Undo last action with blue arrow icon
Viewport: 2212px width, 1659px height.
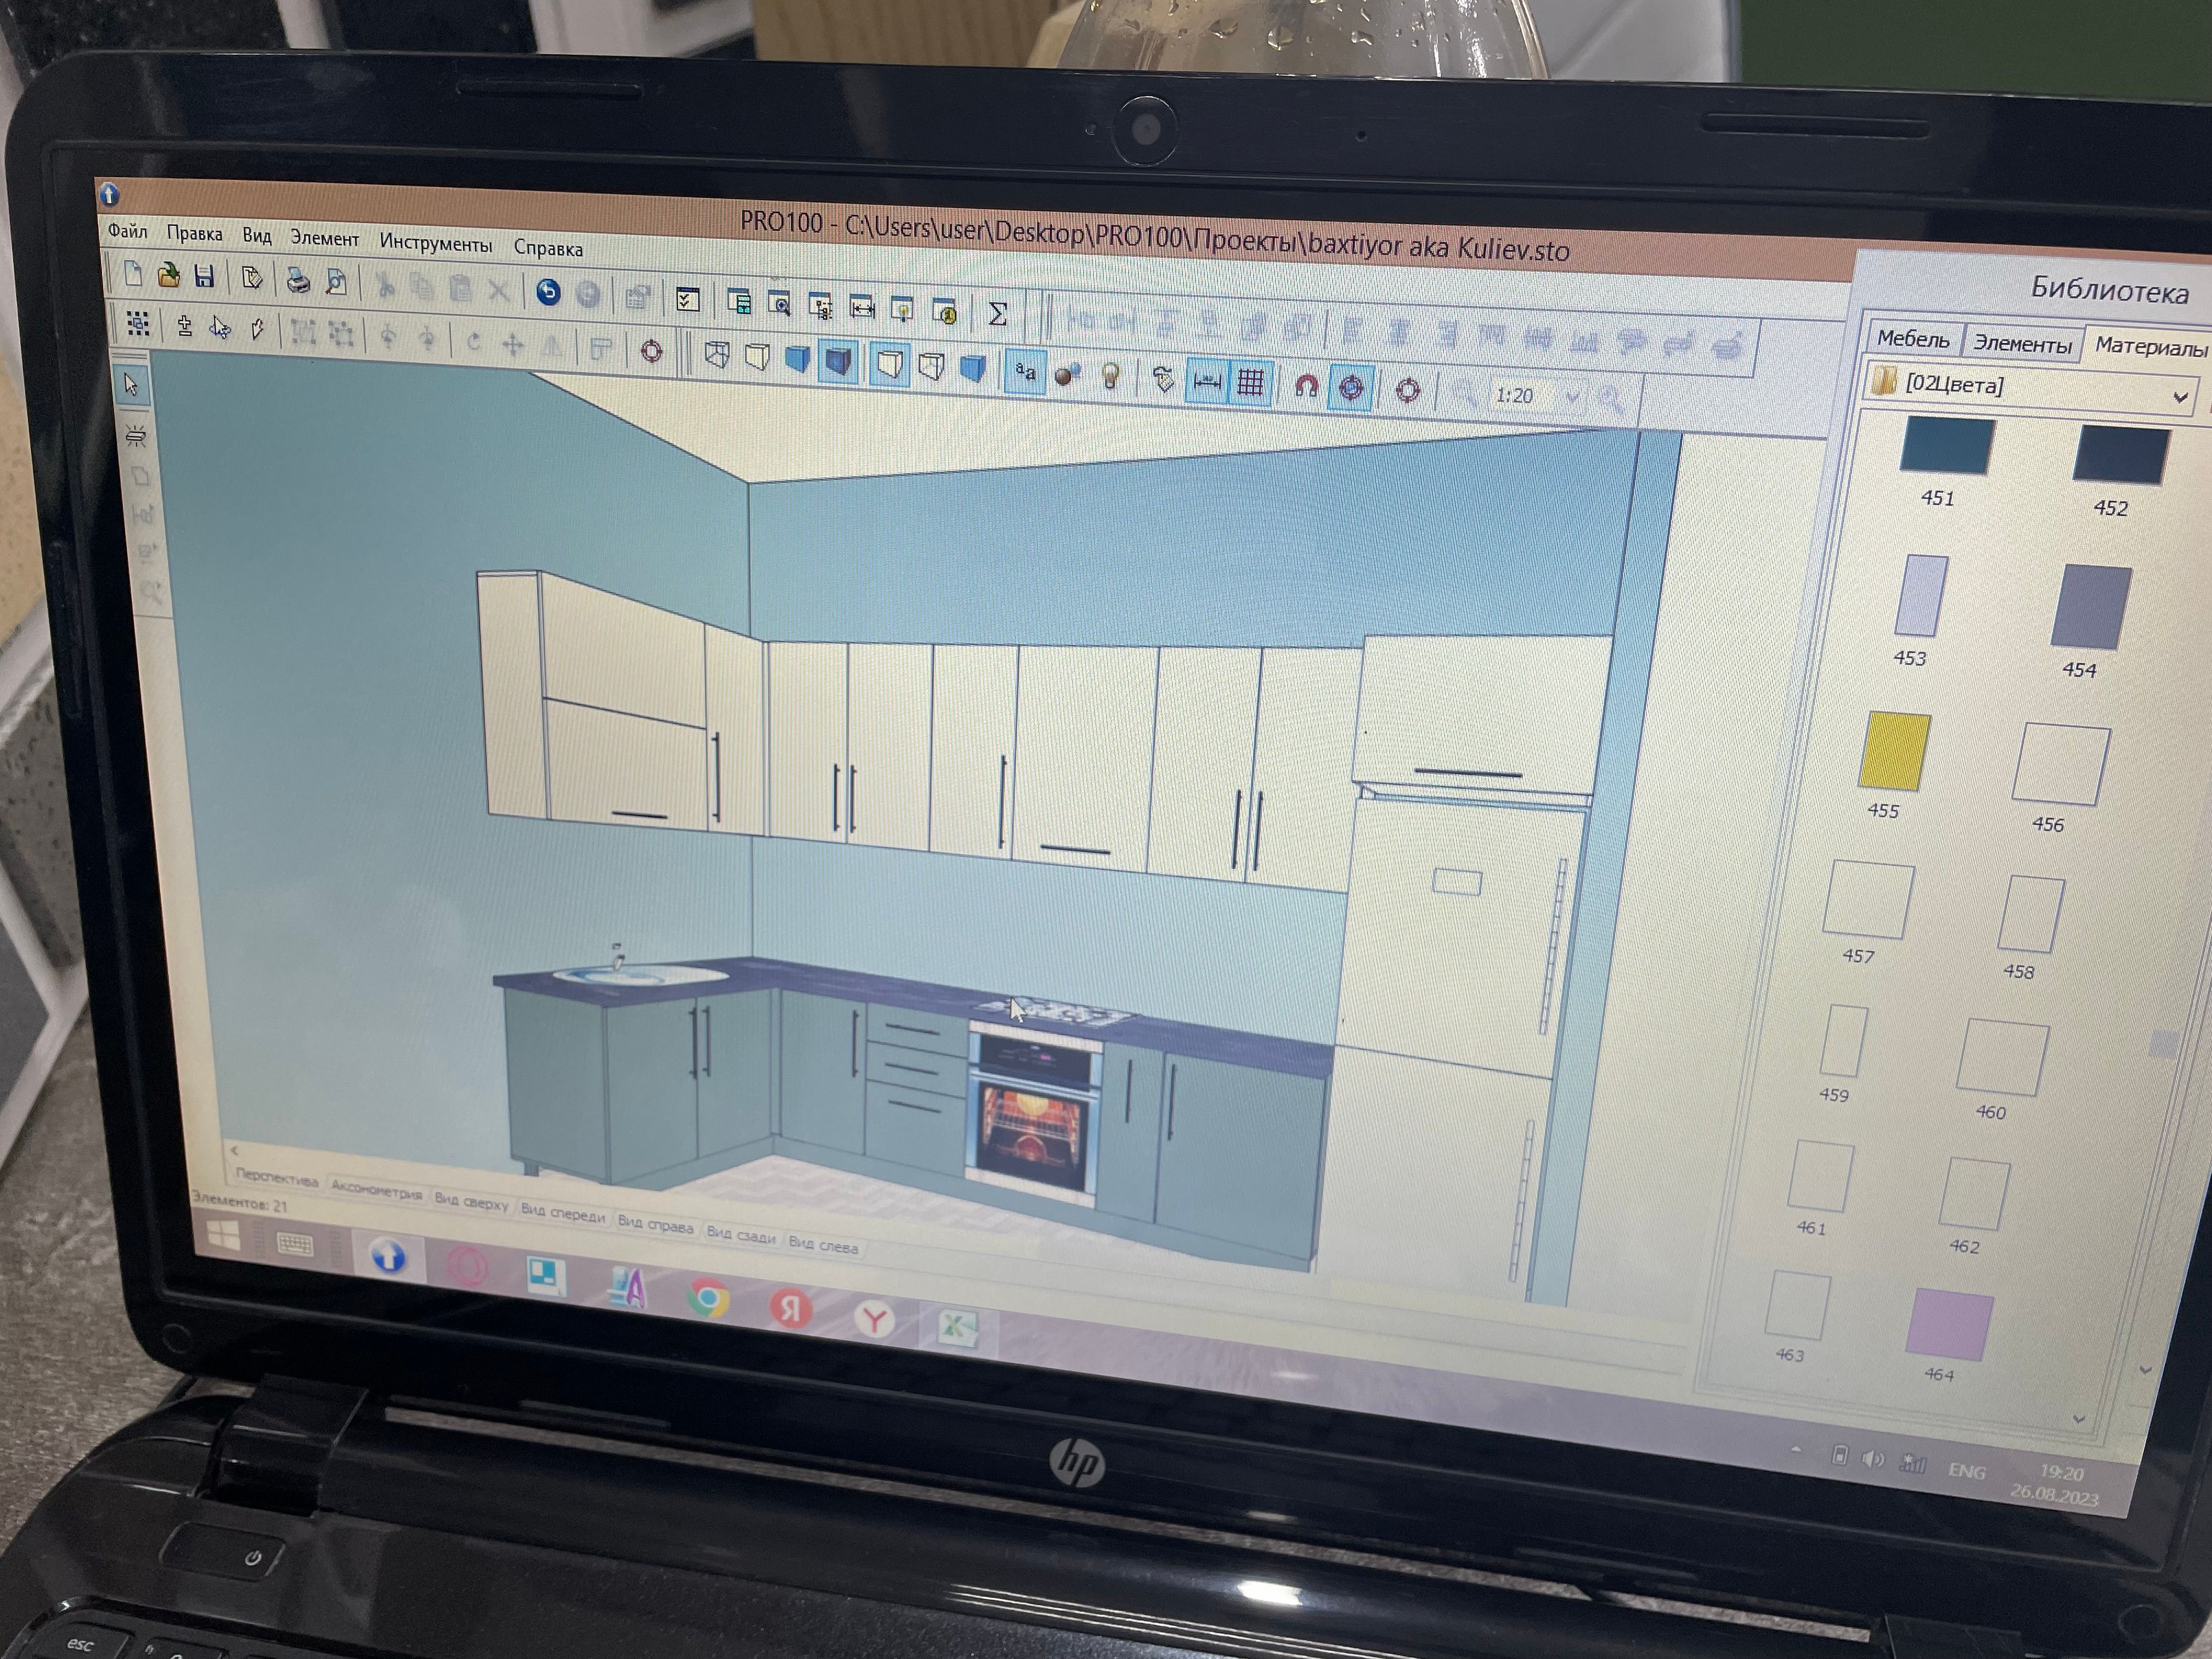[x=547, y=292]
